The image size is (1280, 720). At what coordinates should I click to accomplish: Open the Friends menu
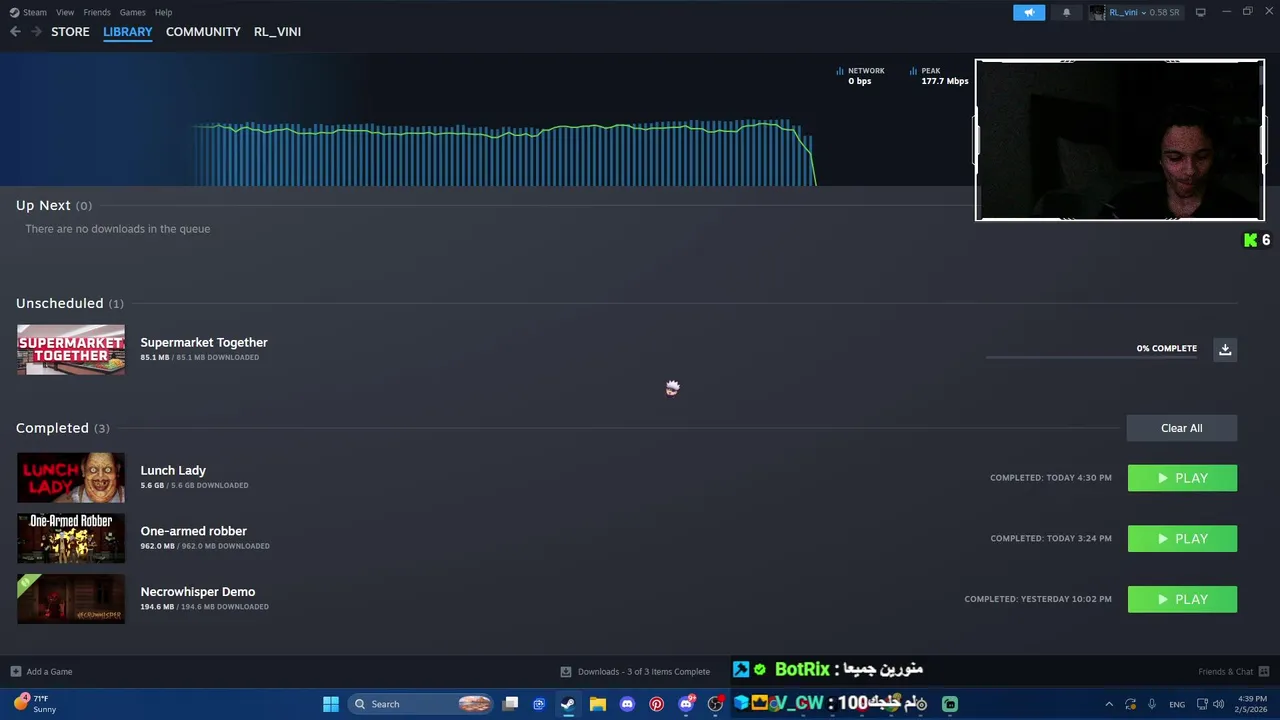click(97, 12)
